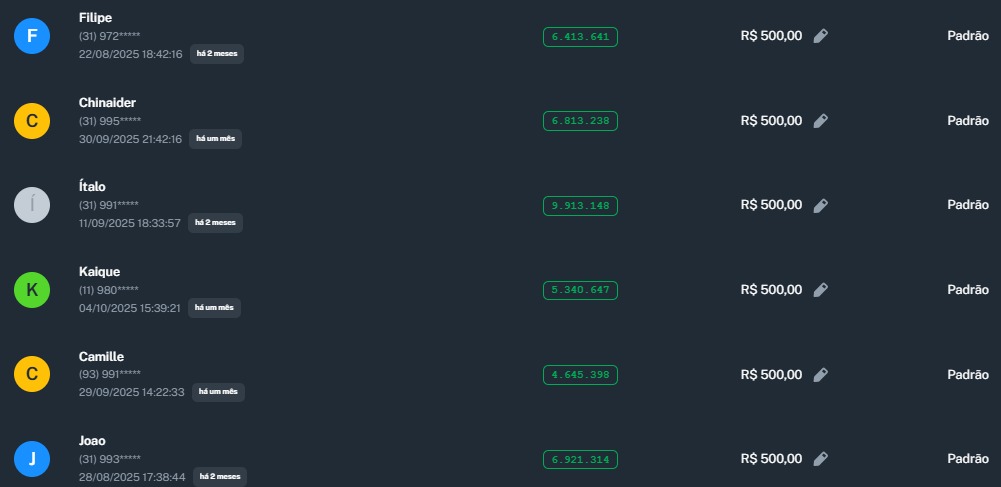
Task: Open the Camille name link
Action: pos(101,357)
